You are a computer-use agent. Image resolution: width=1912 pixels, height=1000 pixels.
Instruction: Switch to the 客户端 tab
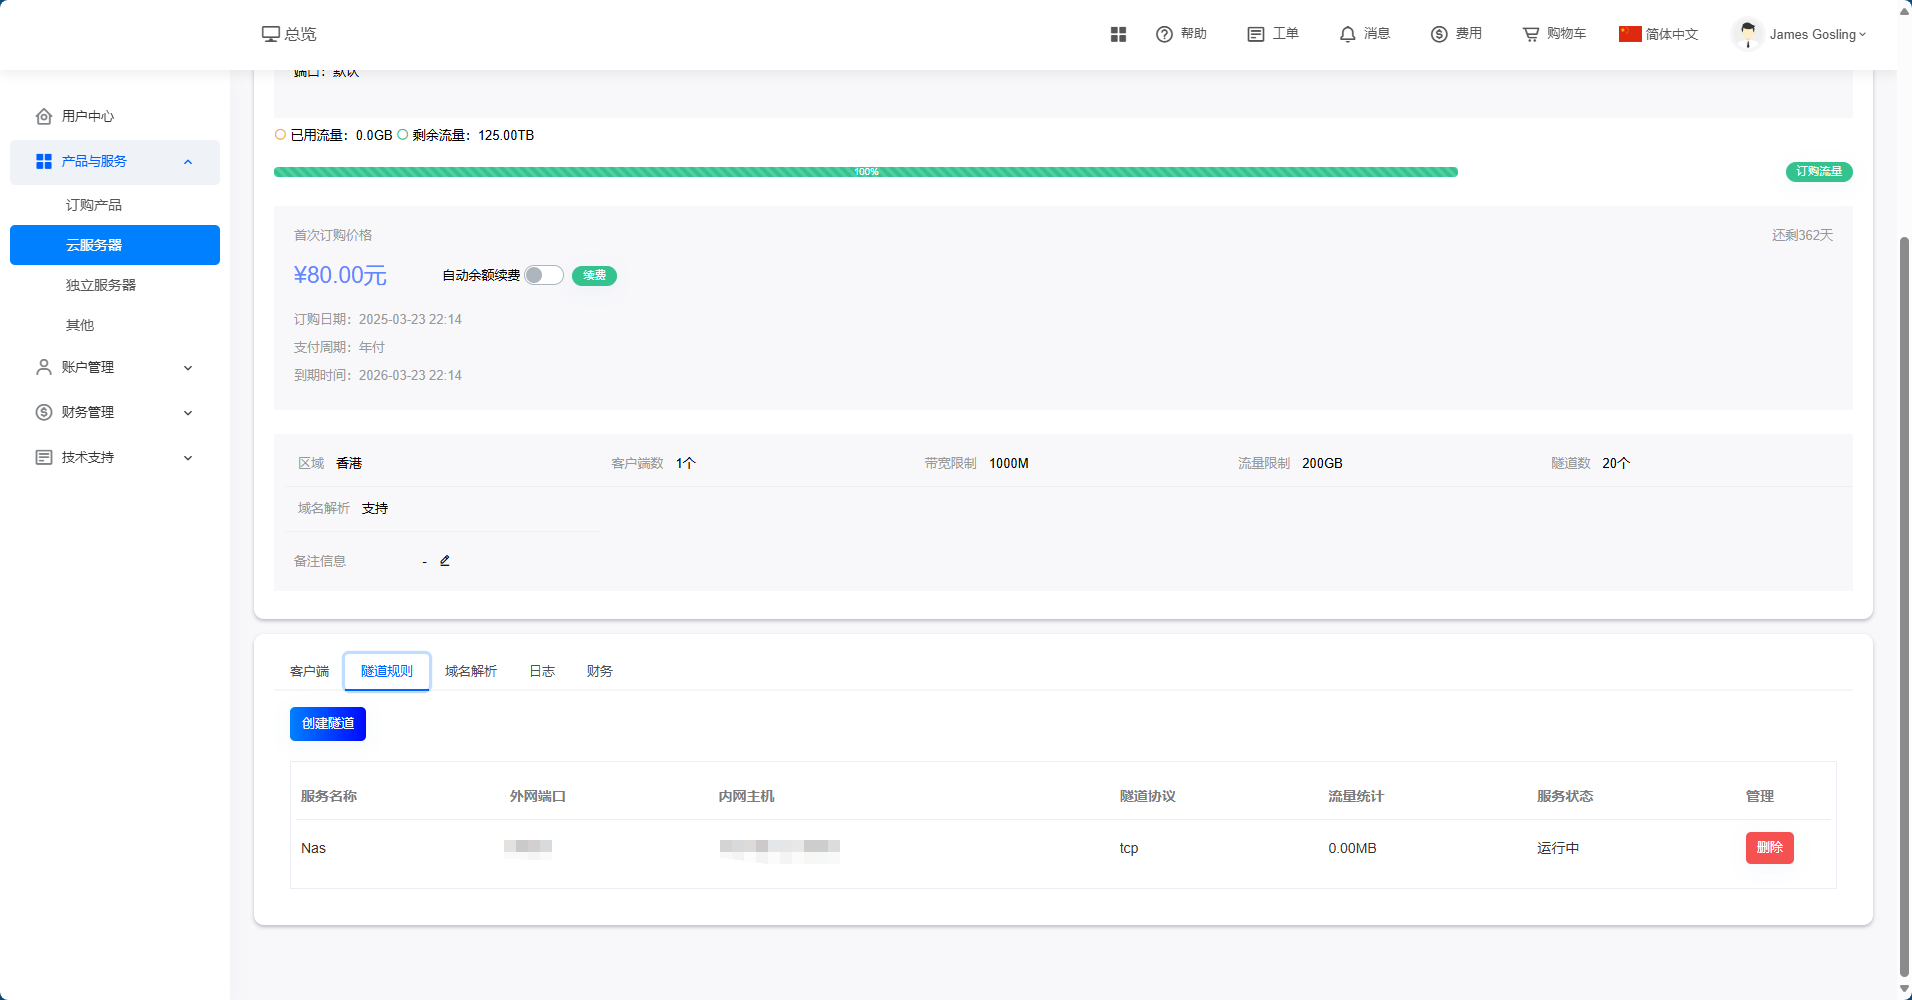pyautogui.click(x=309, y=671)
